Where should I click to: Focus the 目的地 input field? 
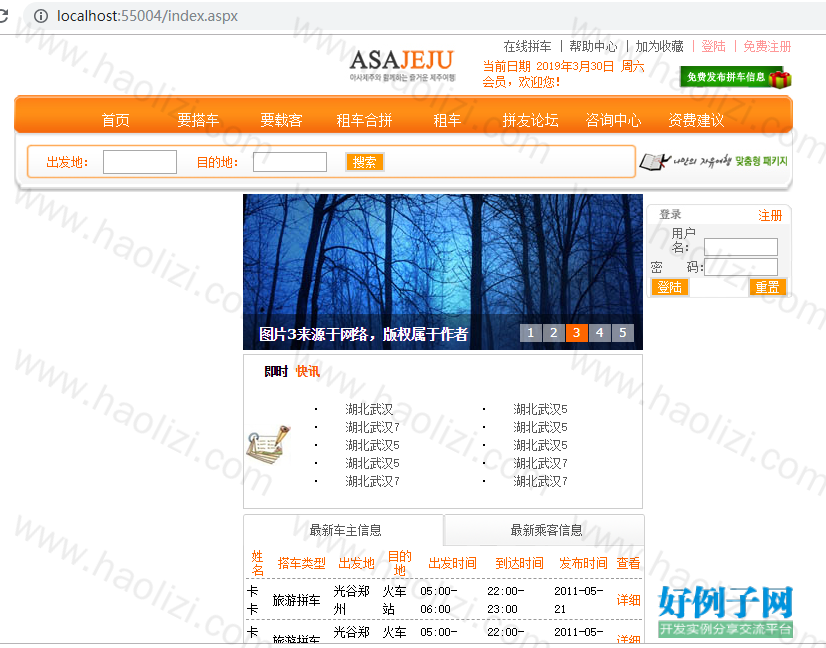[x=290, y=162]
